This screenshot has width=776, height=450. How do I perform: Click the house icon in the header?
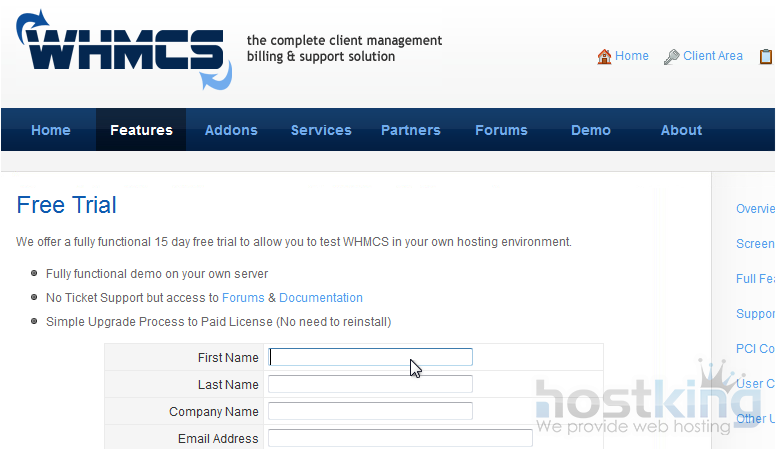[604, 57]
